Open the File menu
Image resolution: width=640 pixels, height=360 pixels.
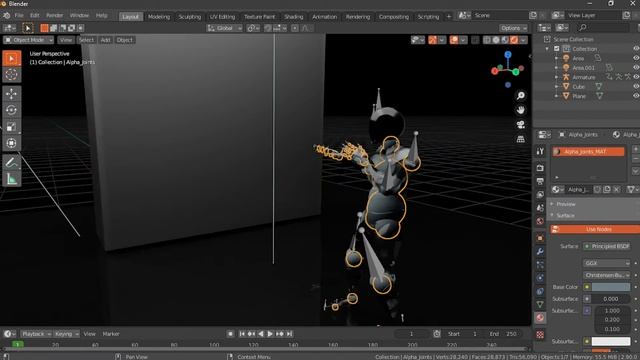point(19,16)
